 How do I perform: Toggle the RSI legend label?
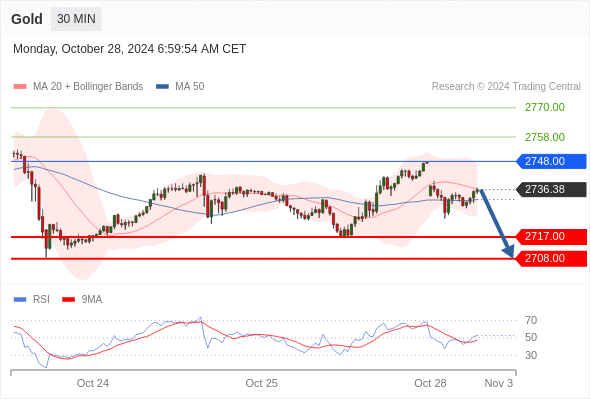tap(41, 300)
